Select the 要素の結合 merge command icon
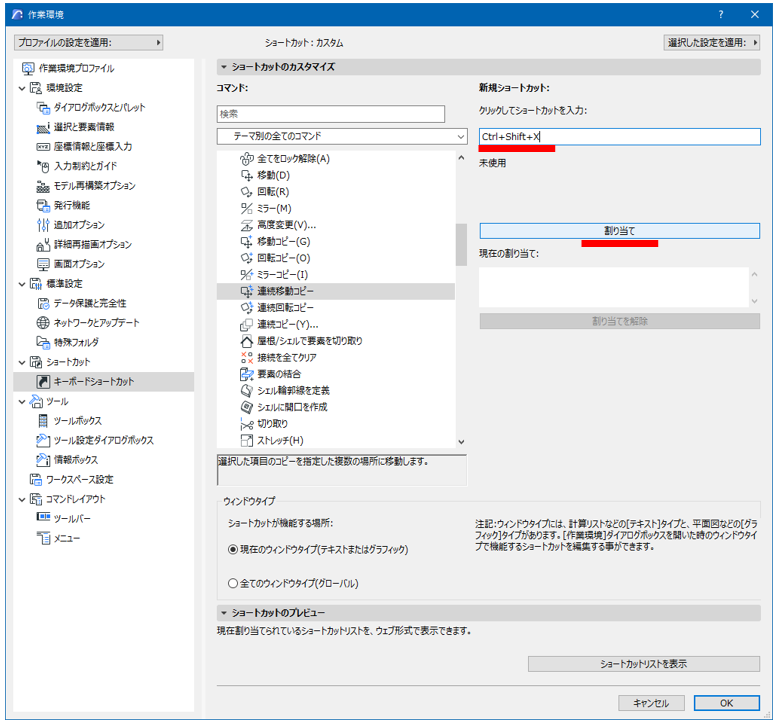The width and height of the screenshot is (776, 724). pos(246,374)
